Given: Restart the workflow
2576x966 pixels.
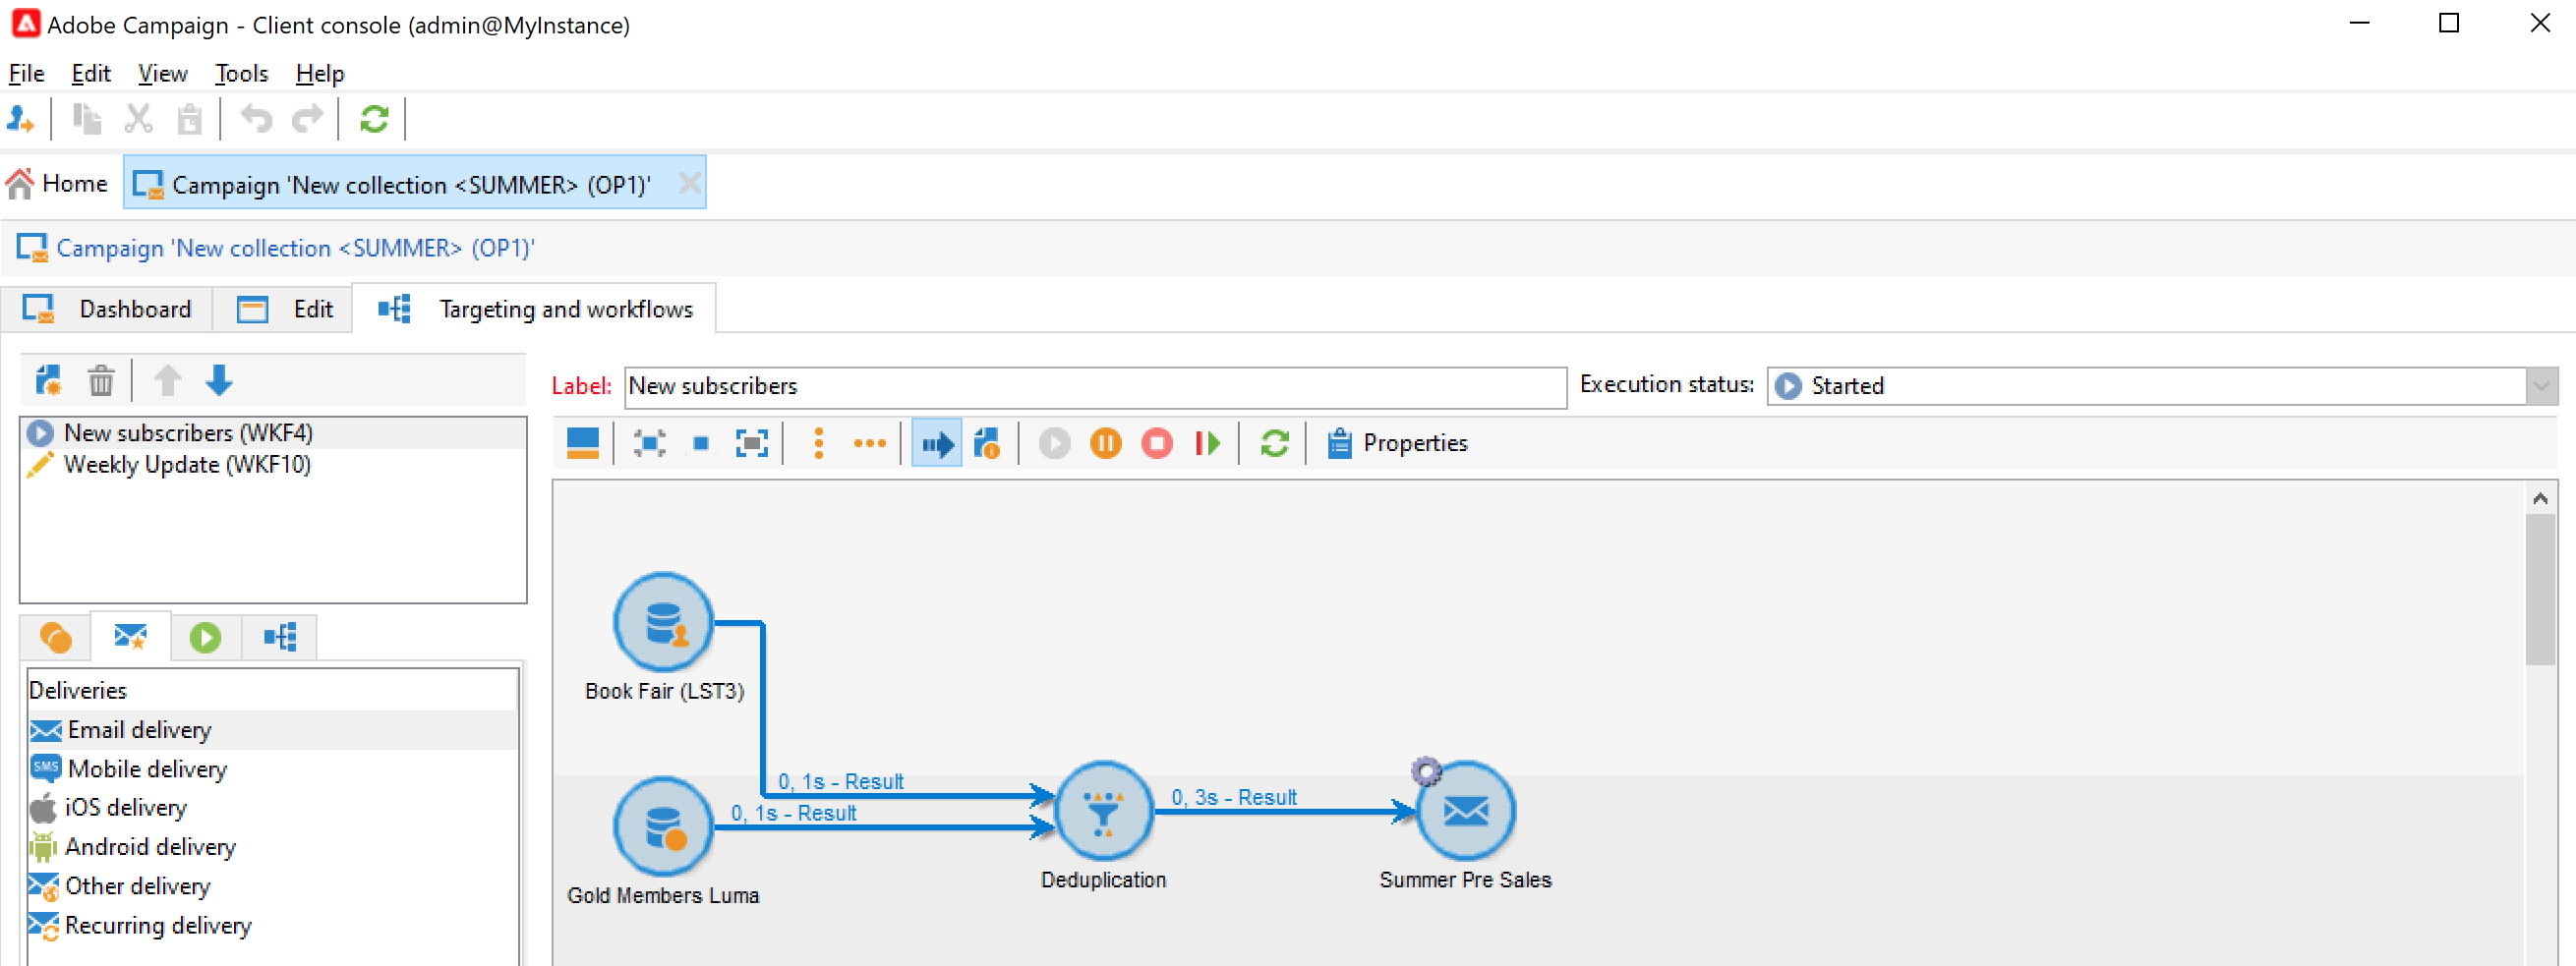Looking at the screenshot, I should [1208, 443].
